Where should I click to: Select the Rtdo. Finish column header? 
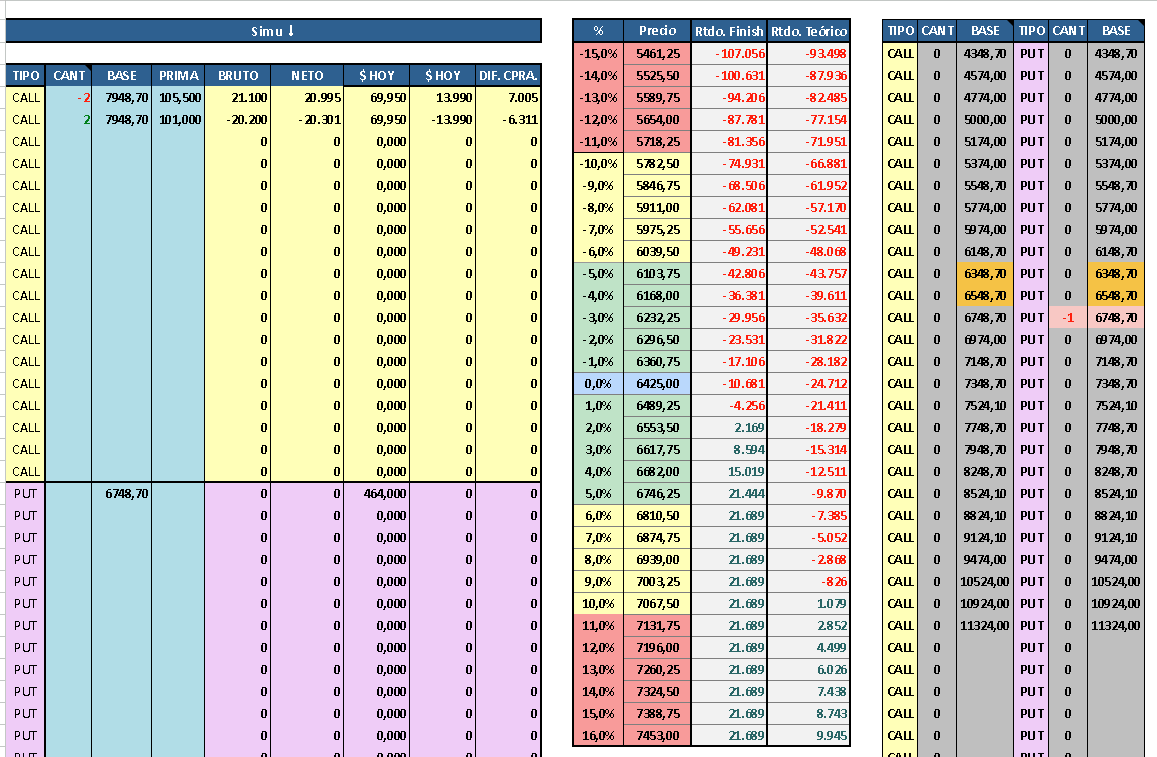[x=729, y=31]
